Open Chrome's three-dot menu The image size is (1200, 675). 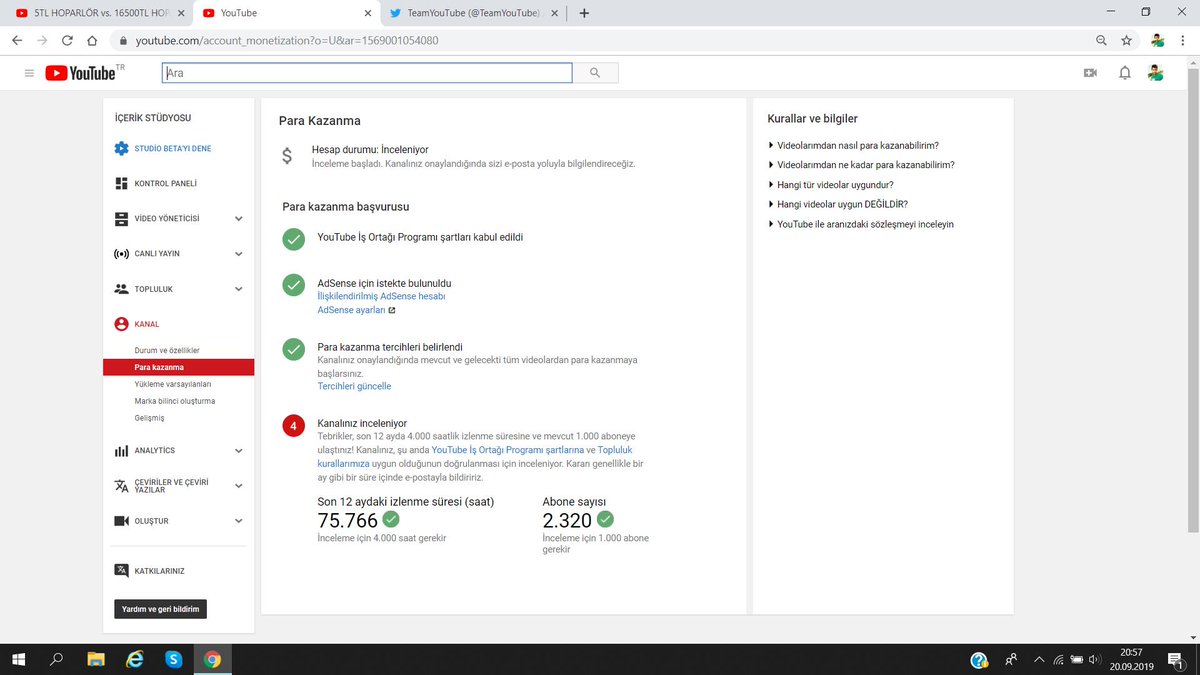point(1183,41)
